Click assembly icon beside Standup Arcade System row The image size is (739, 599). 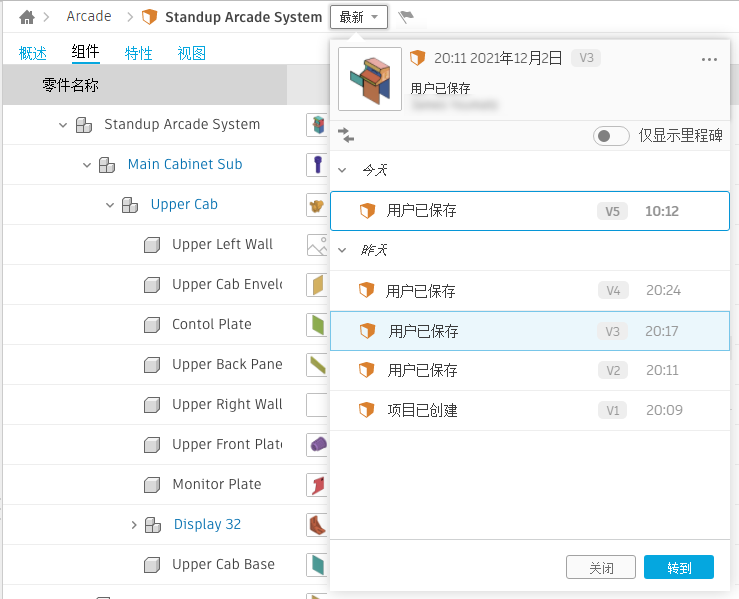[84, 125]
